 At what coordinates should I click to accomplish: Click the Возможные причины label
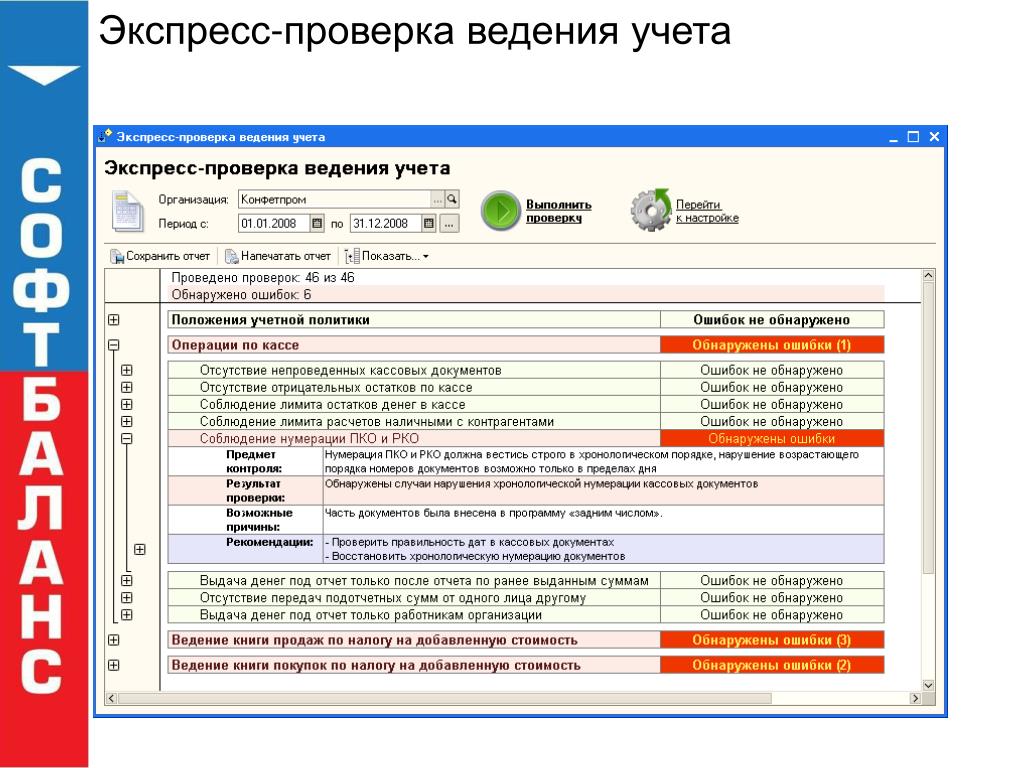click(259, 520)
